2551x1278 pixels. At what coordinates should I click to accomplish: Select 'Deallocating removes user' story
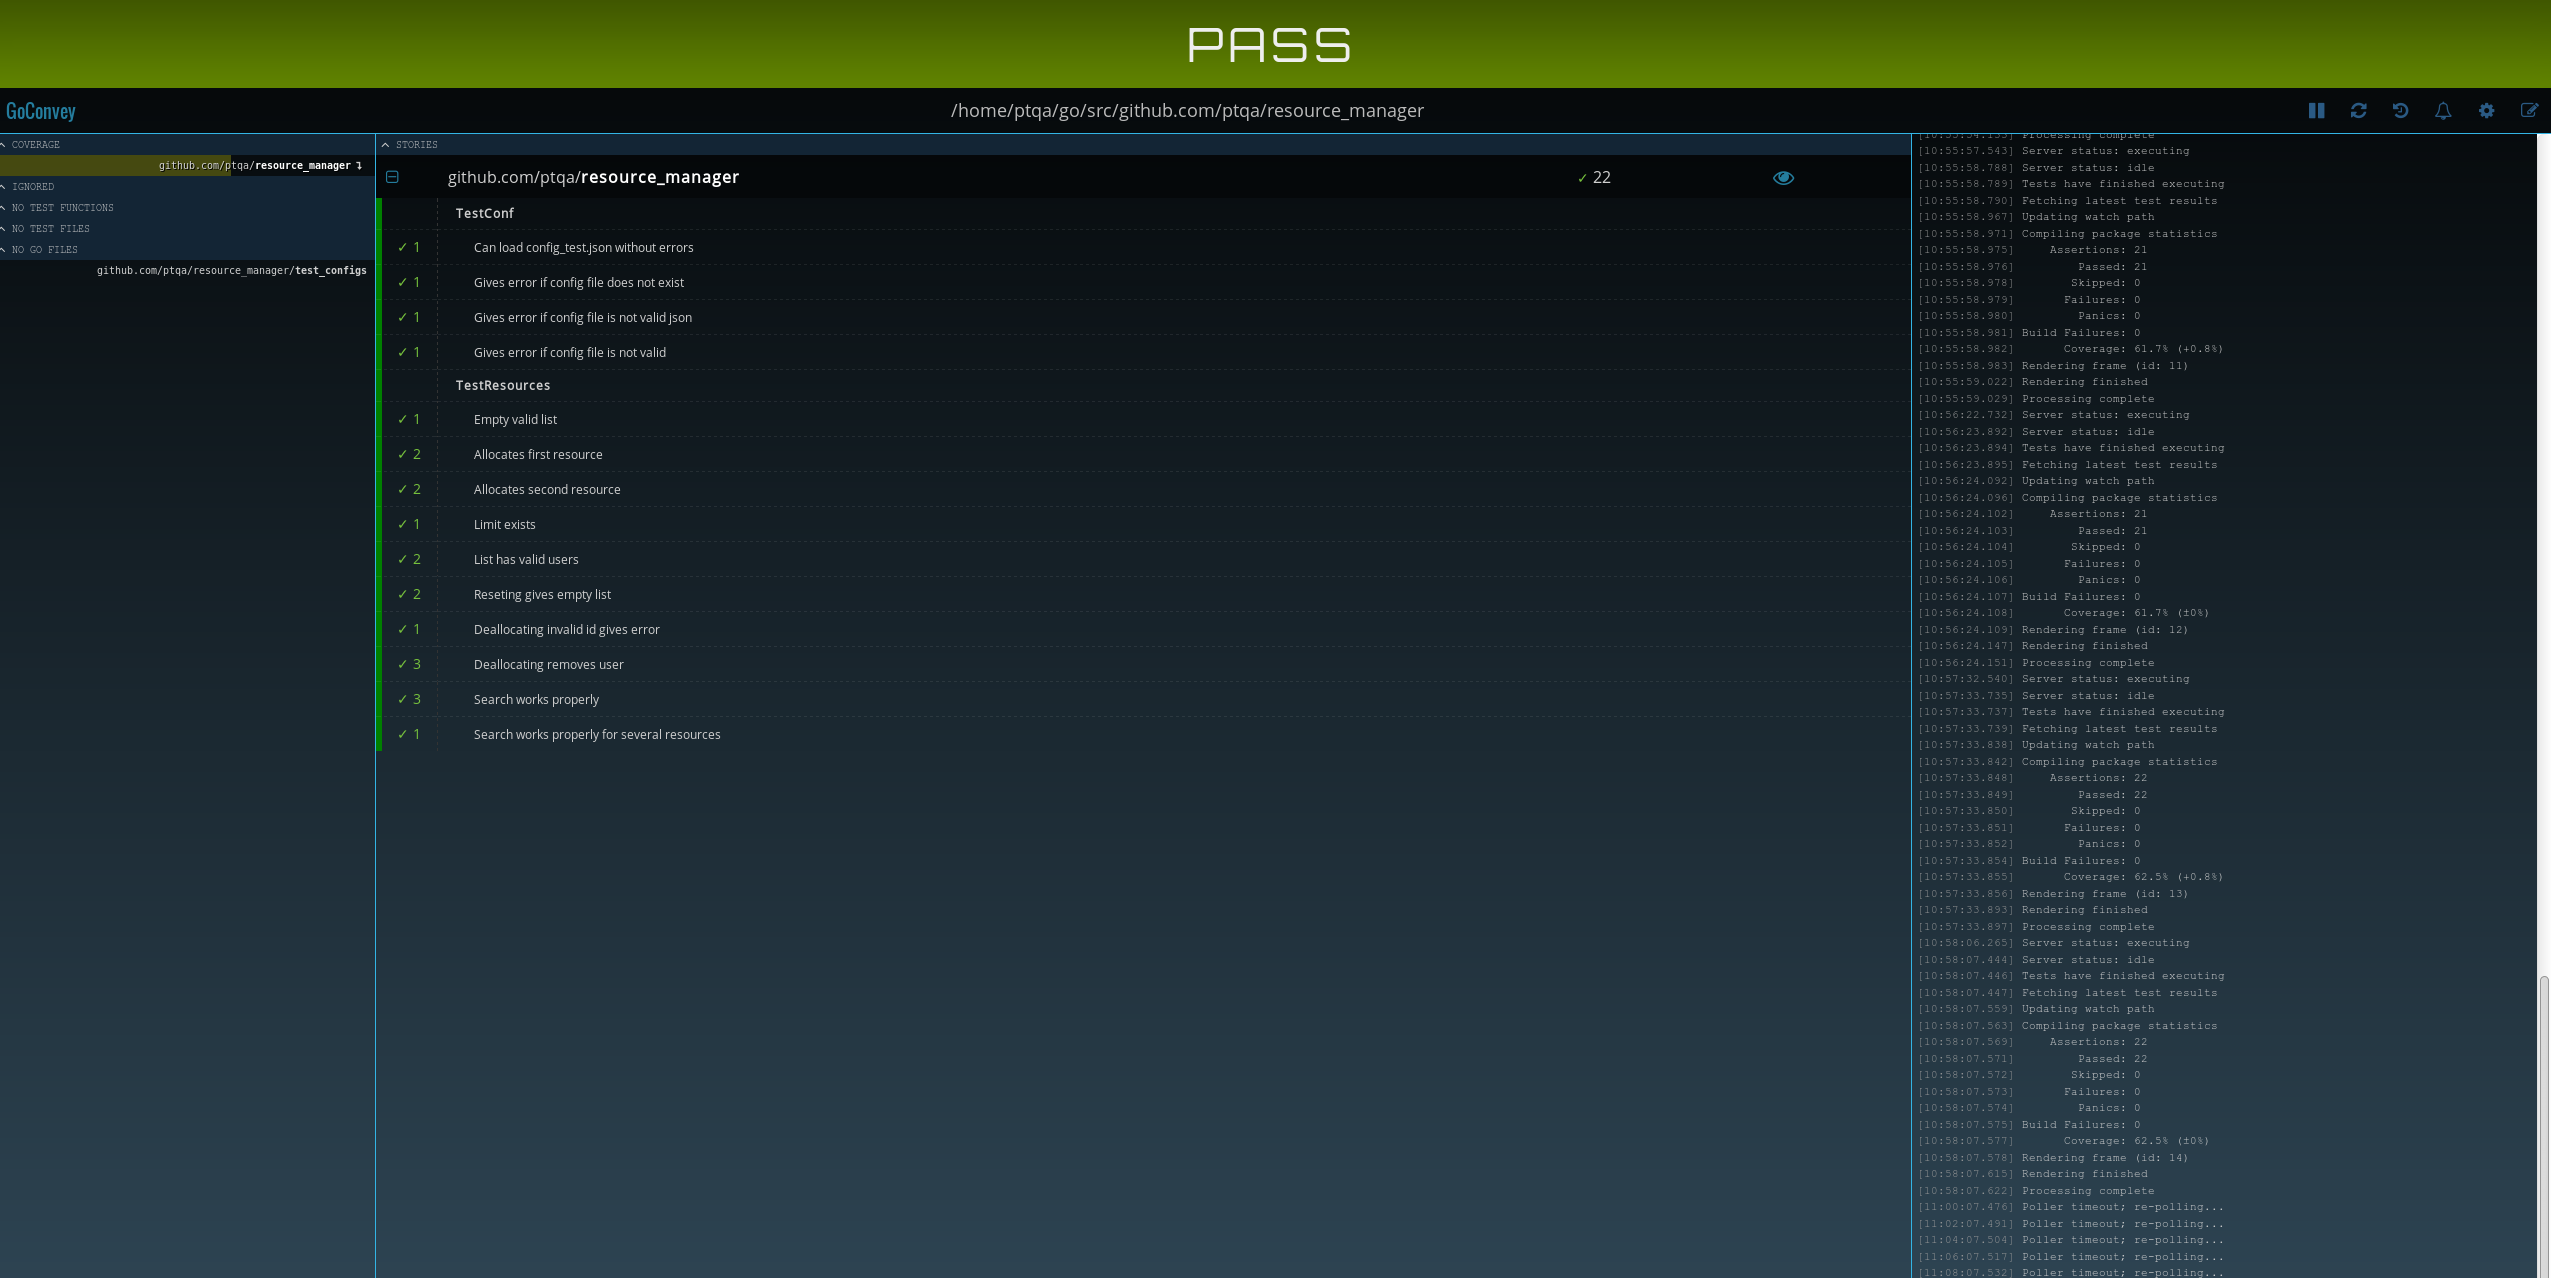[548, 665]
